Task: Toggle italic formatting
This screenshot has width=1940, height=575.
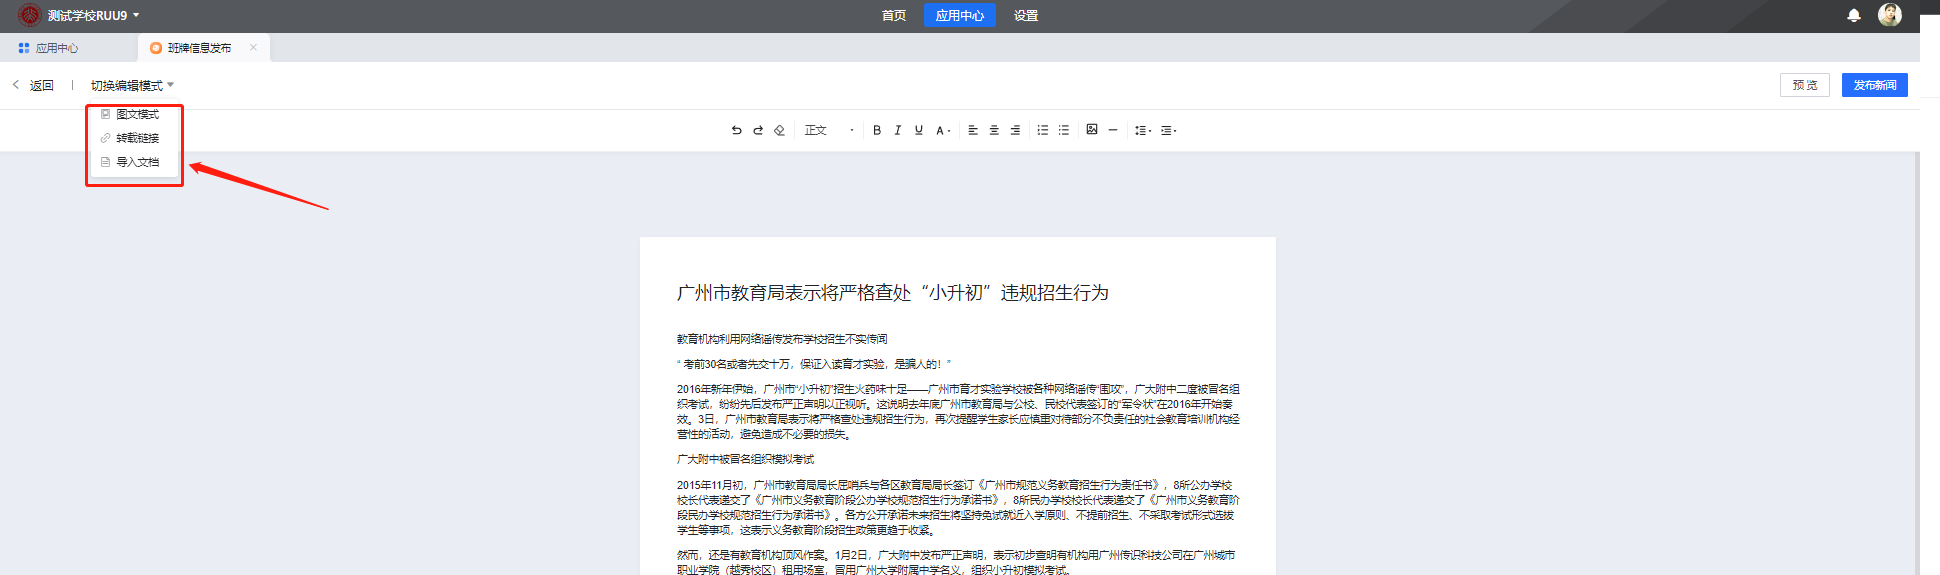Action: 898,130
